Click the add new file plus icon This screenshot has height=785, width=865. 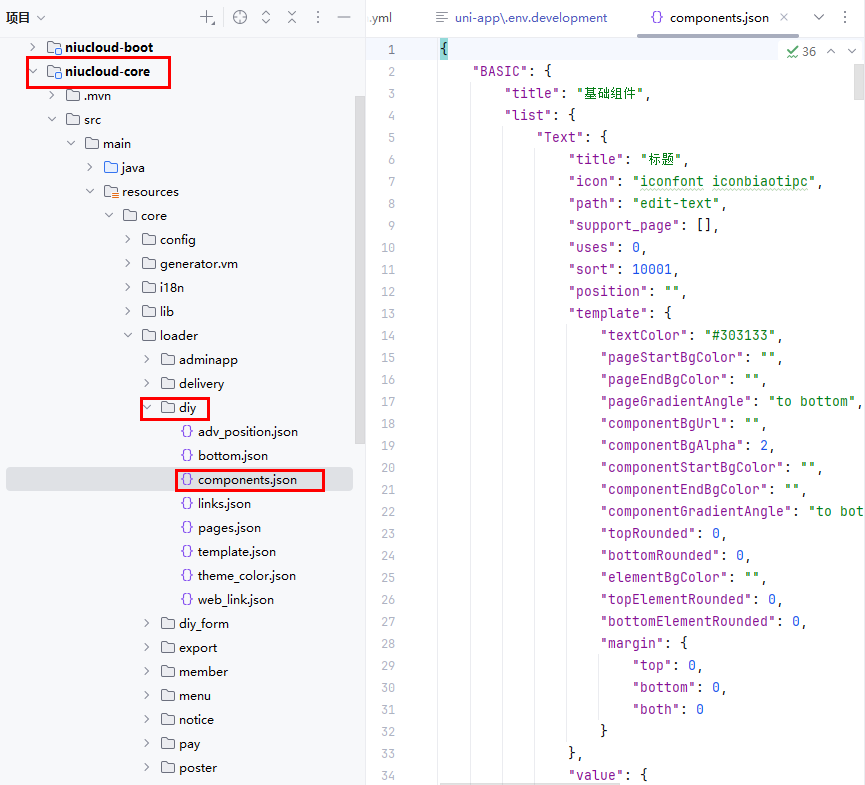207,17
